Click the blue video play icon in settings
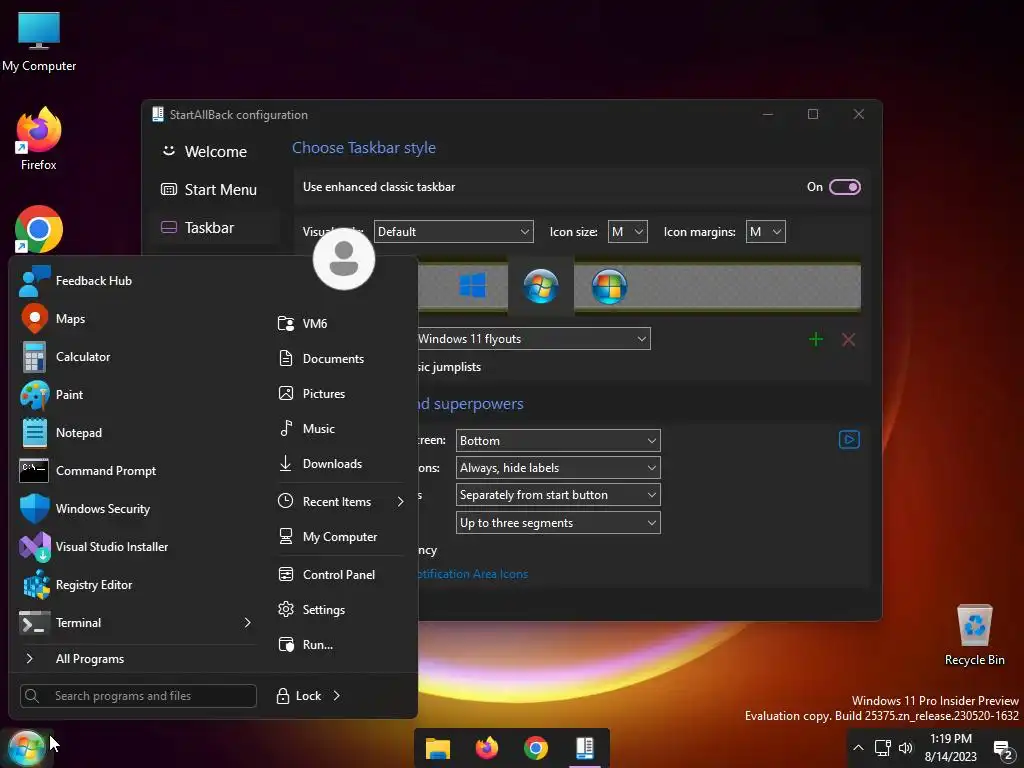The image size is (1024, 768). tap(849, 440)
